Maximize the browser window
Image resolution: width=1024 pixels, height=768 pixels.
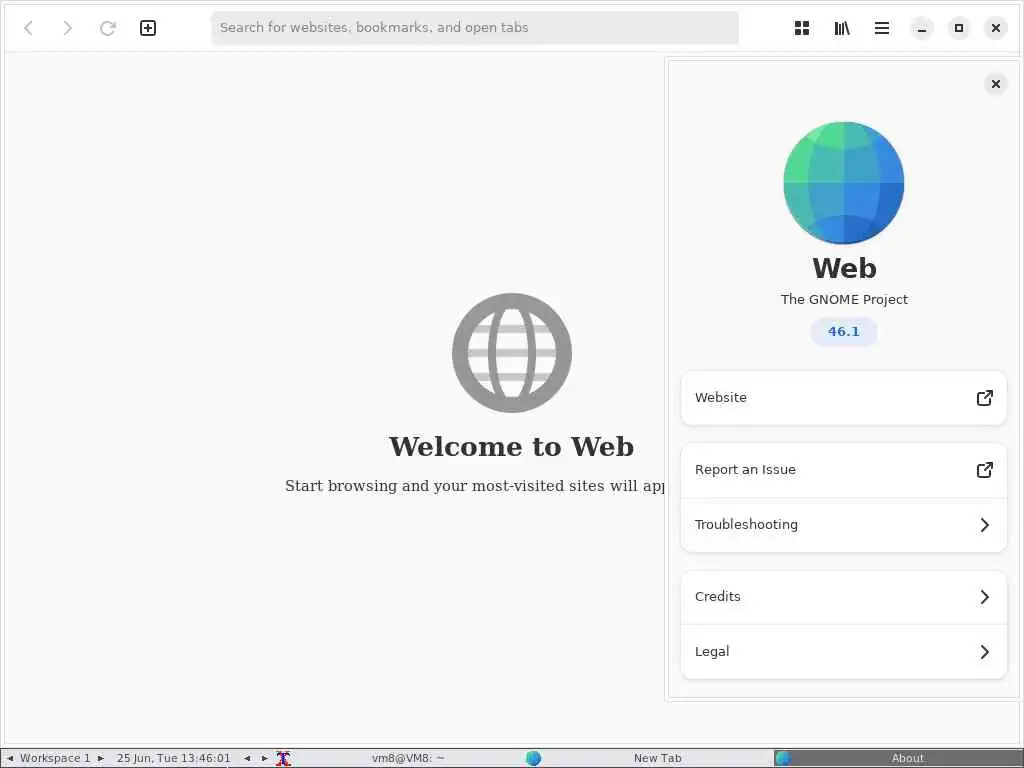click(x=959, y=28)
